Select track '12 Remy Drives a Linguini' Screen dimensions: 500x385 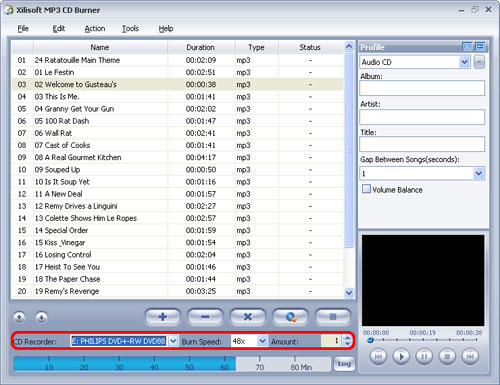(178, 206)
